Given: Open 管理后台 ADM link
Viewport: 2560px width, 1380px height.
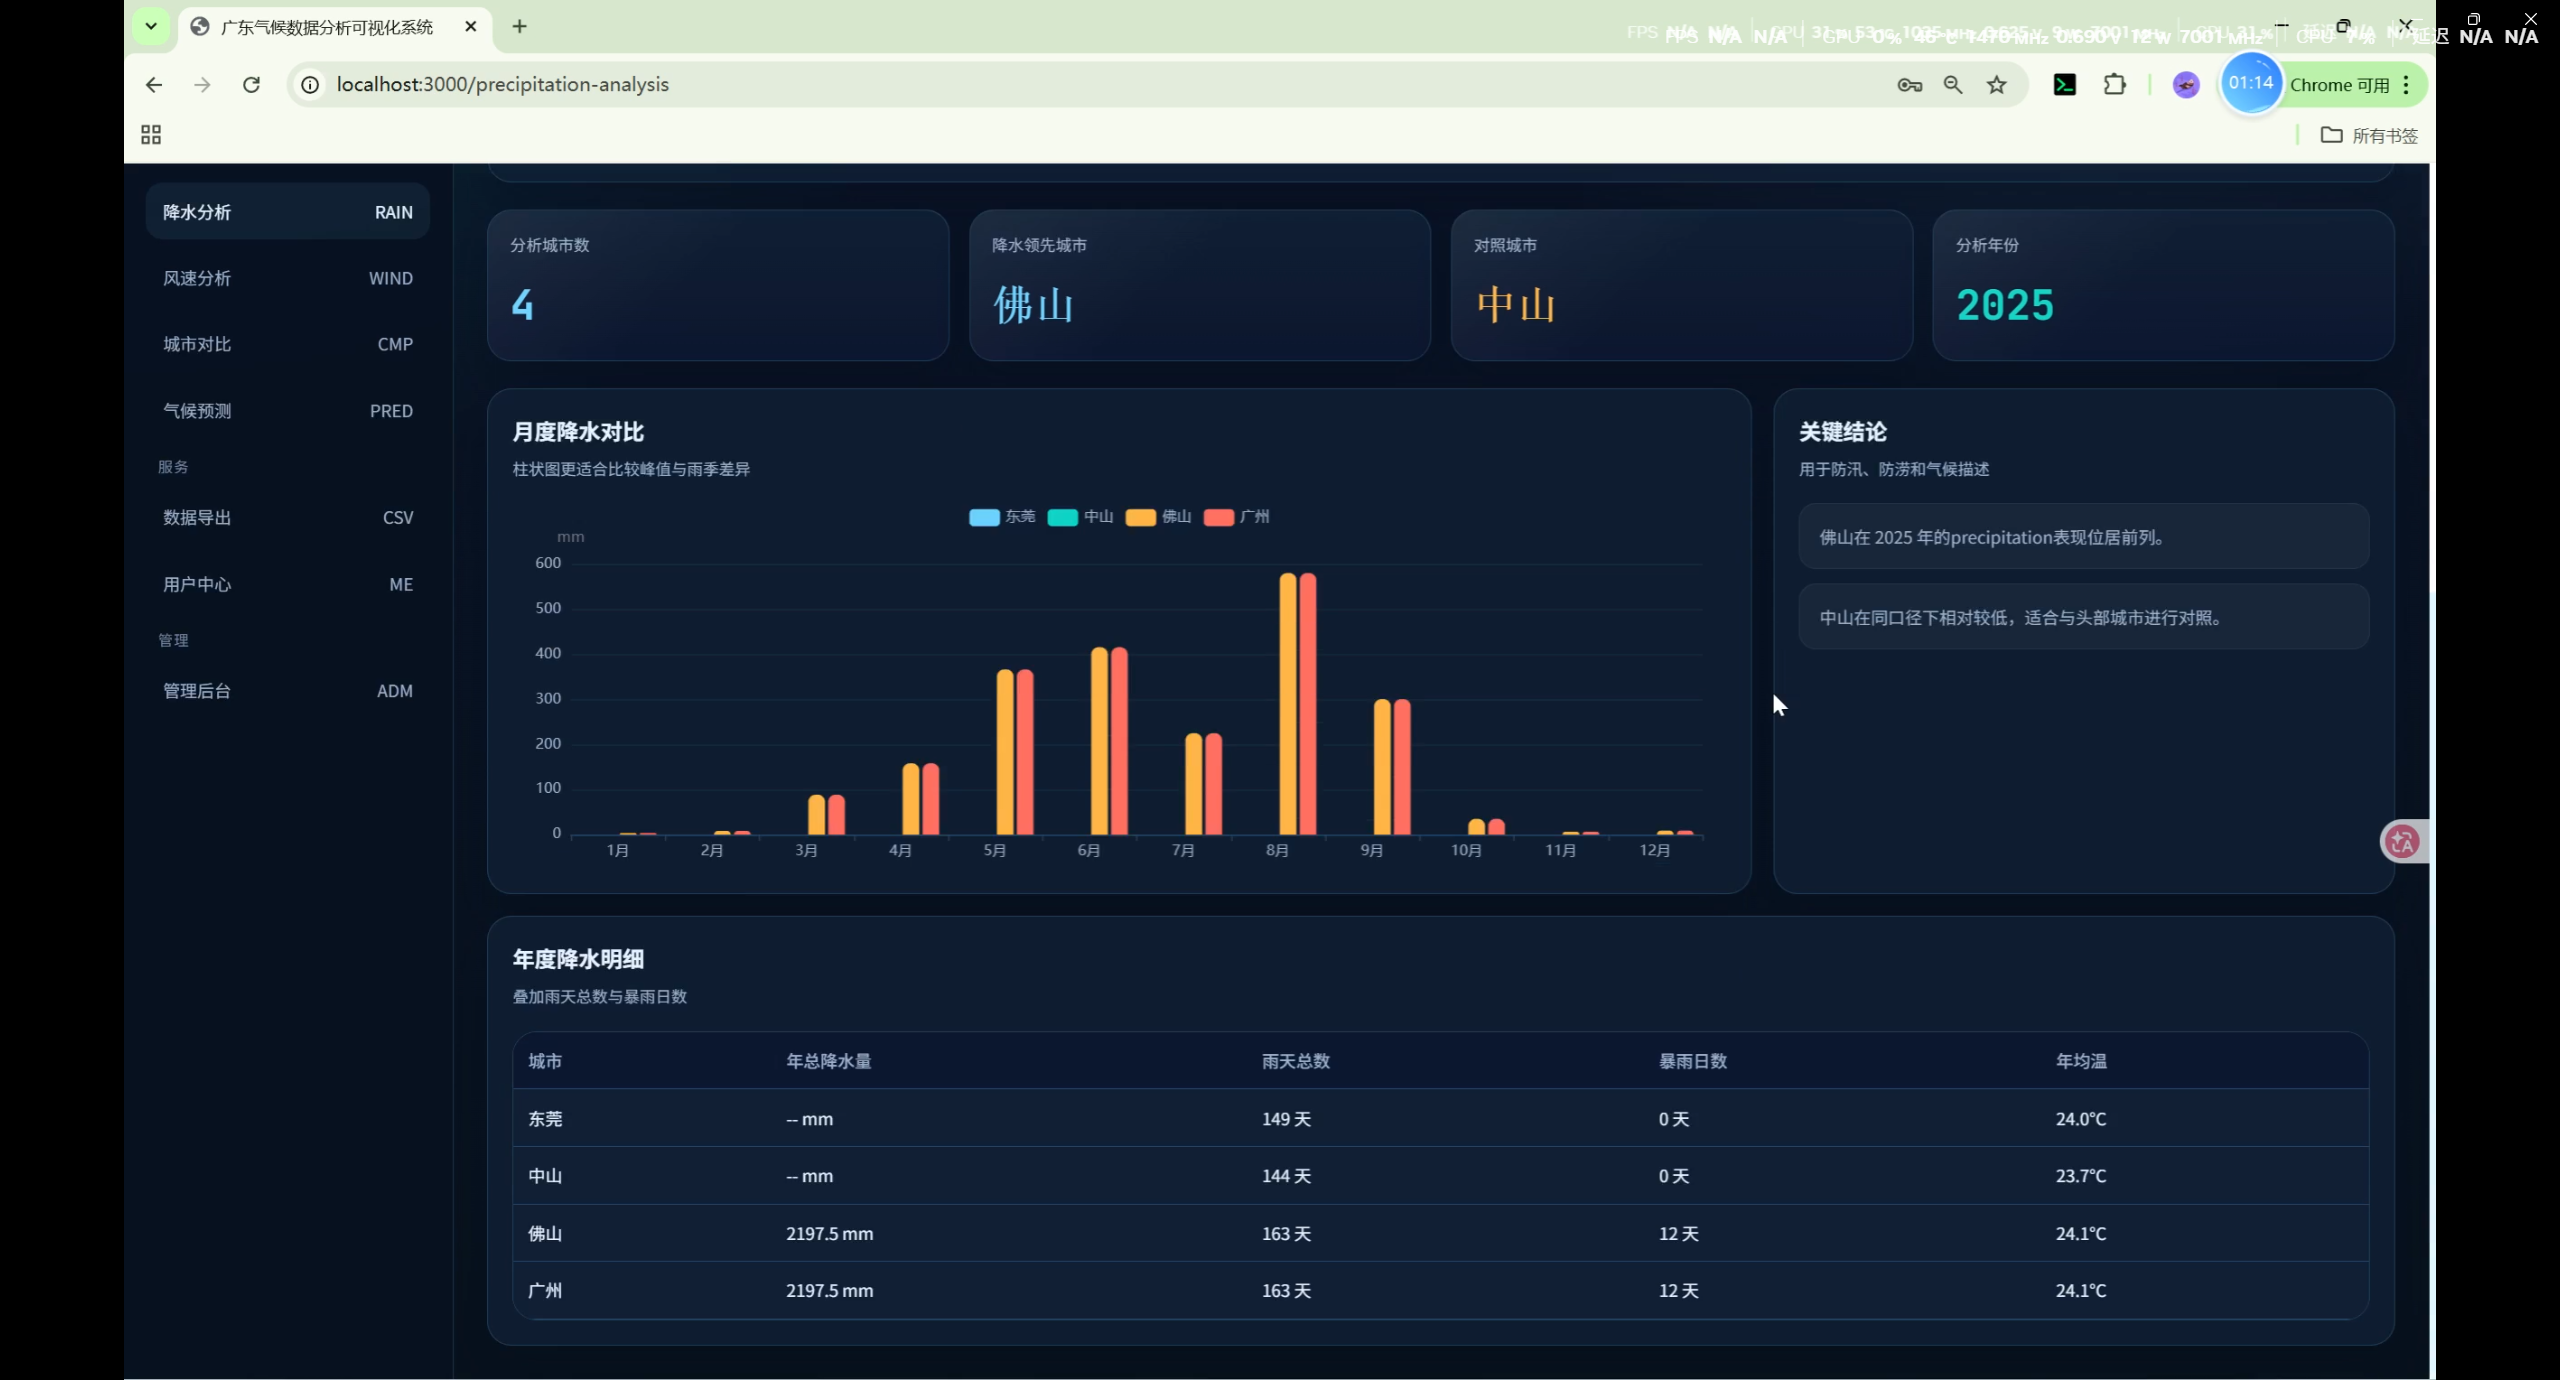Looking at the screenshot, I should coord(287,691).
